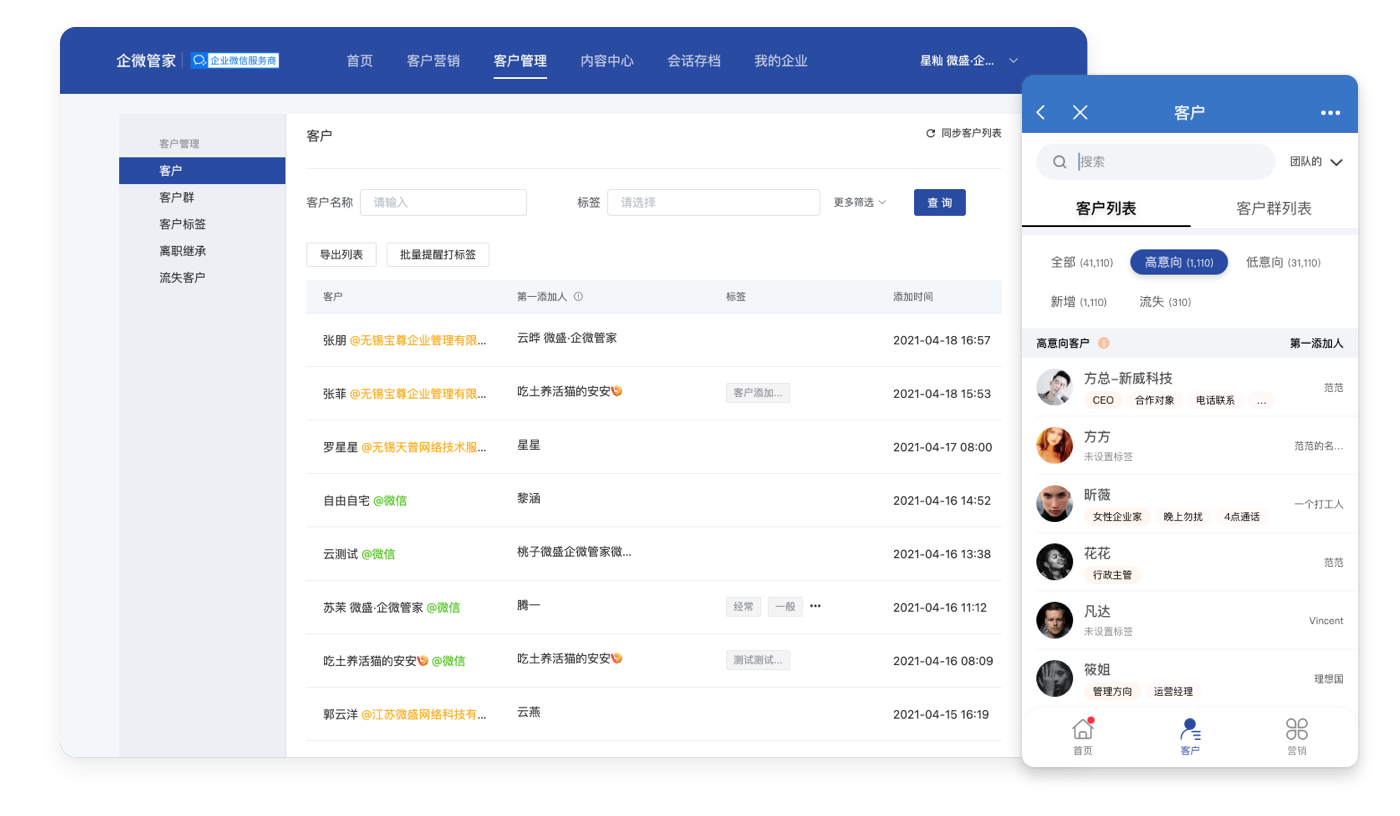Click the sync refresh icon for customer list

tap(931, 133)
